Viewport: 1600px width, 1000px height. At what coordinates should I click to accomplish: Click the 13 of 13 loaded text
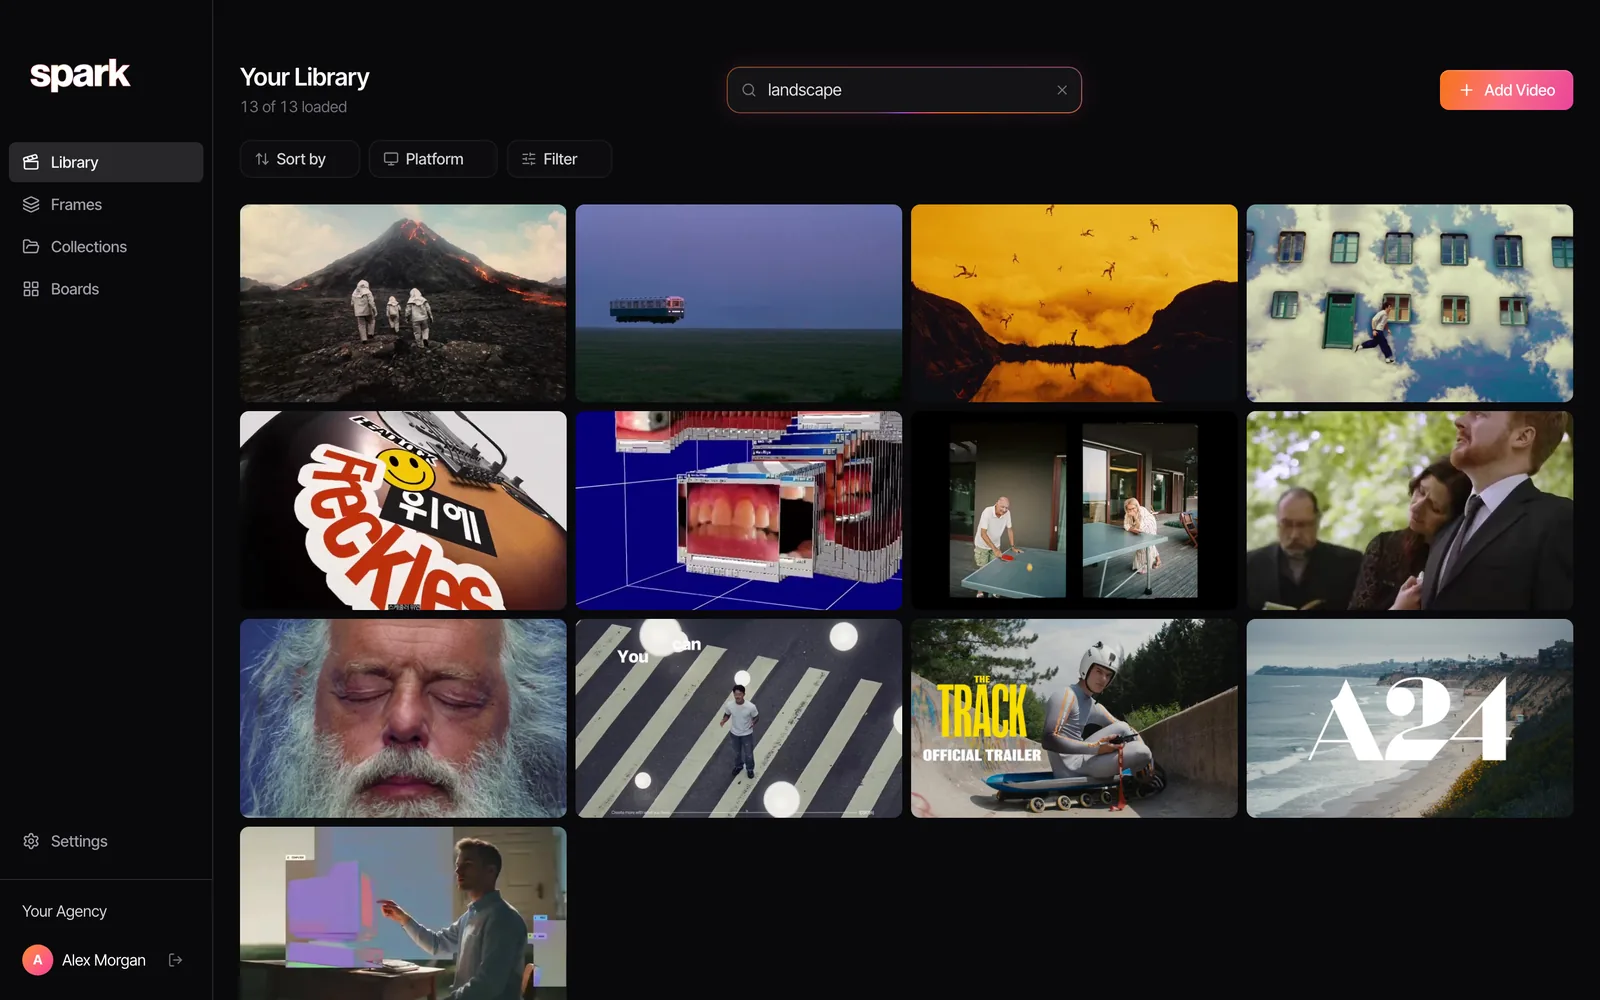[x=293, y=107]
